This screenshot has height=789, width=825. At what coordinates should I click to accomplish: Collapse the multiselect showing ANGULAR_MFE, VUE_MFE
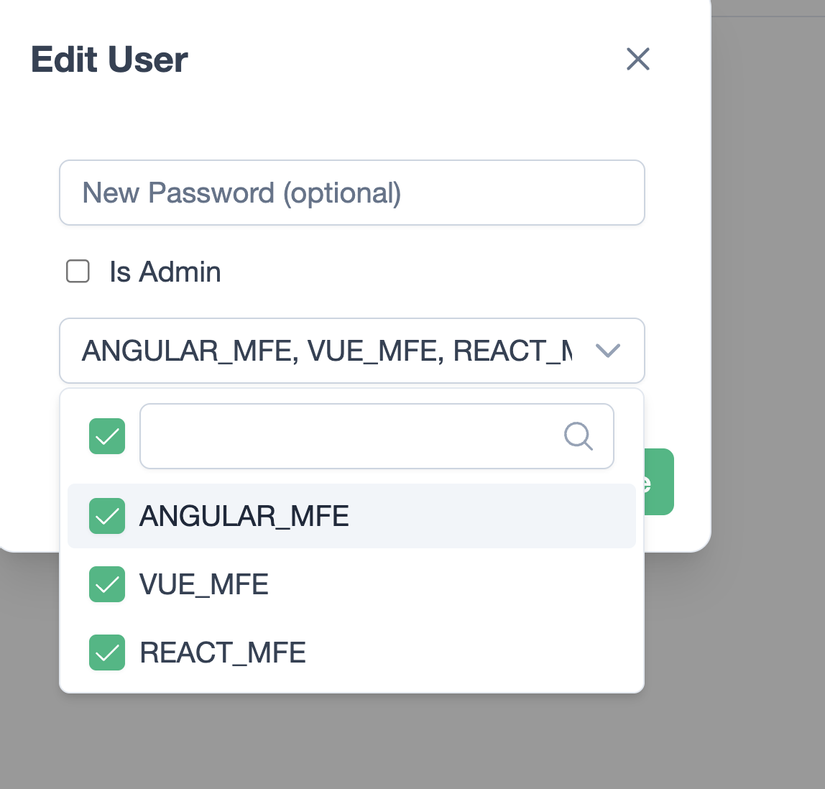pos(326,351)
